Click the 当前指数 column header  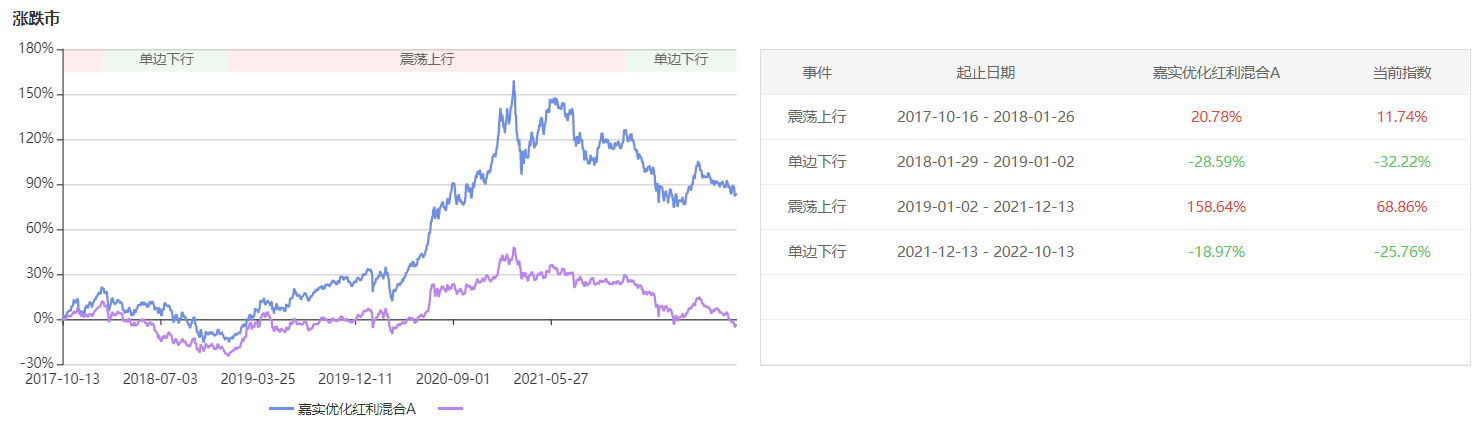point(1401,73)
